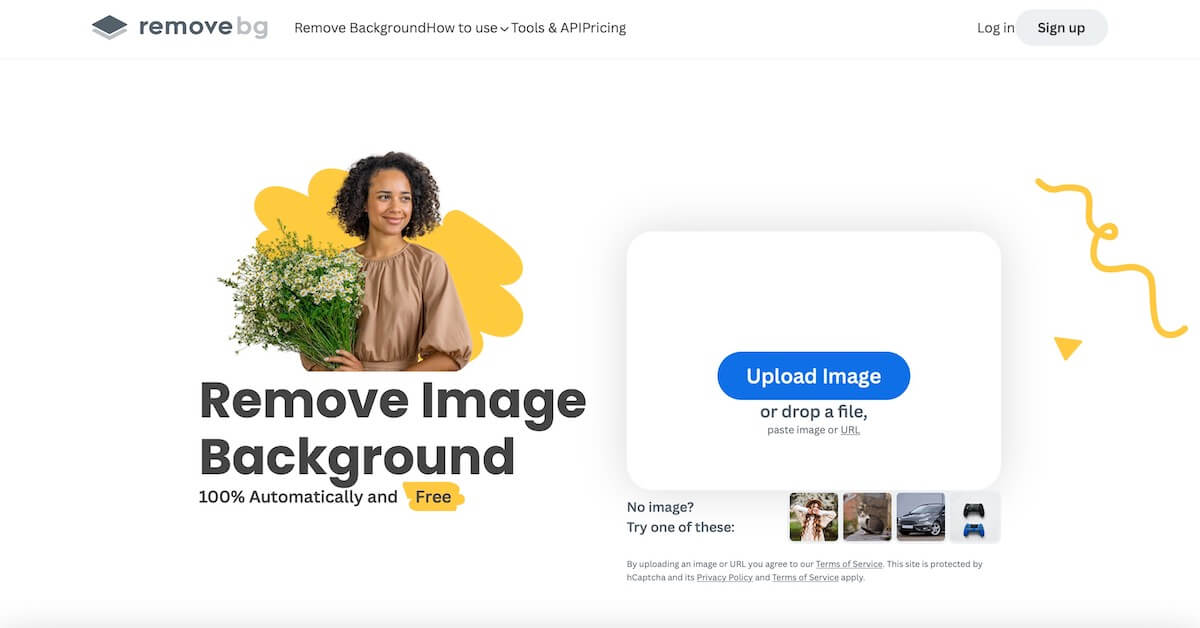Open the Privacy Policy link
This screenshot has height=628, width=1200.
point(724,578)
